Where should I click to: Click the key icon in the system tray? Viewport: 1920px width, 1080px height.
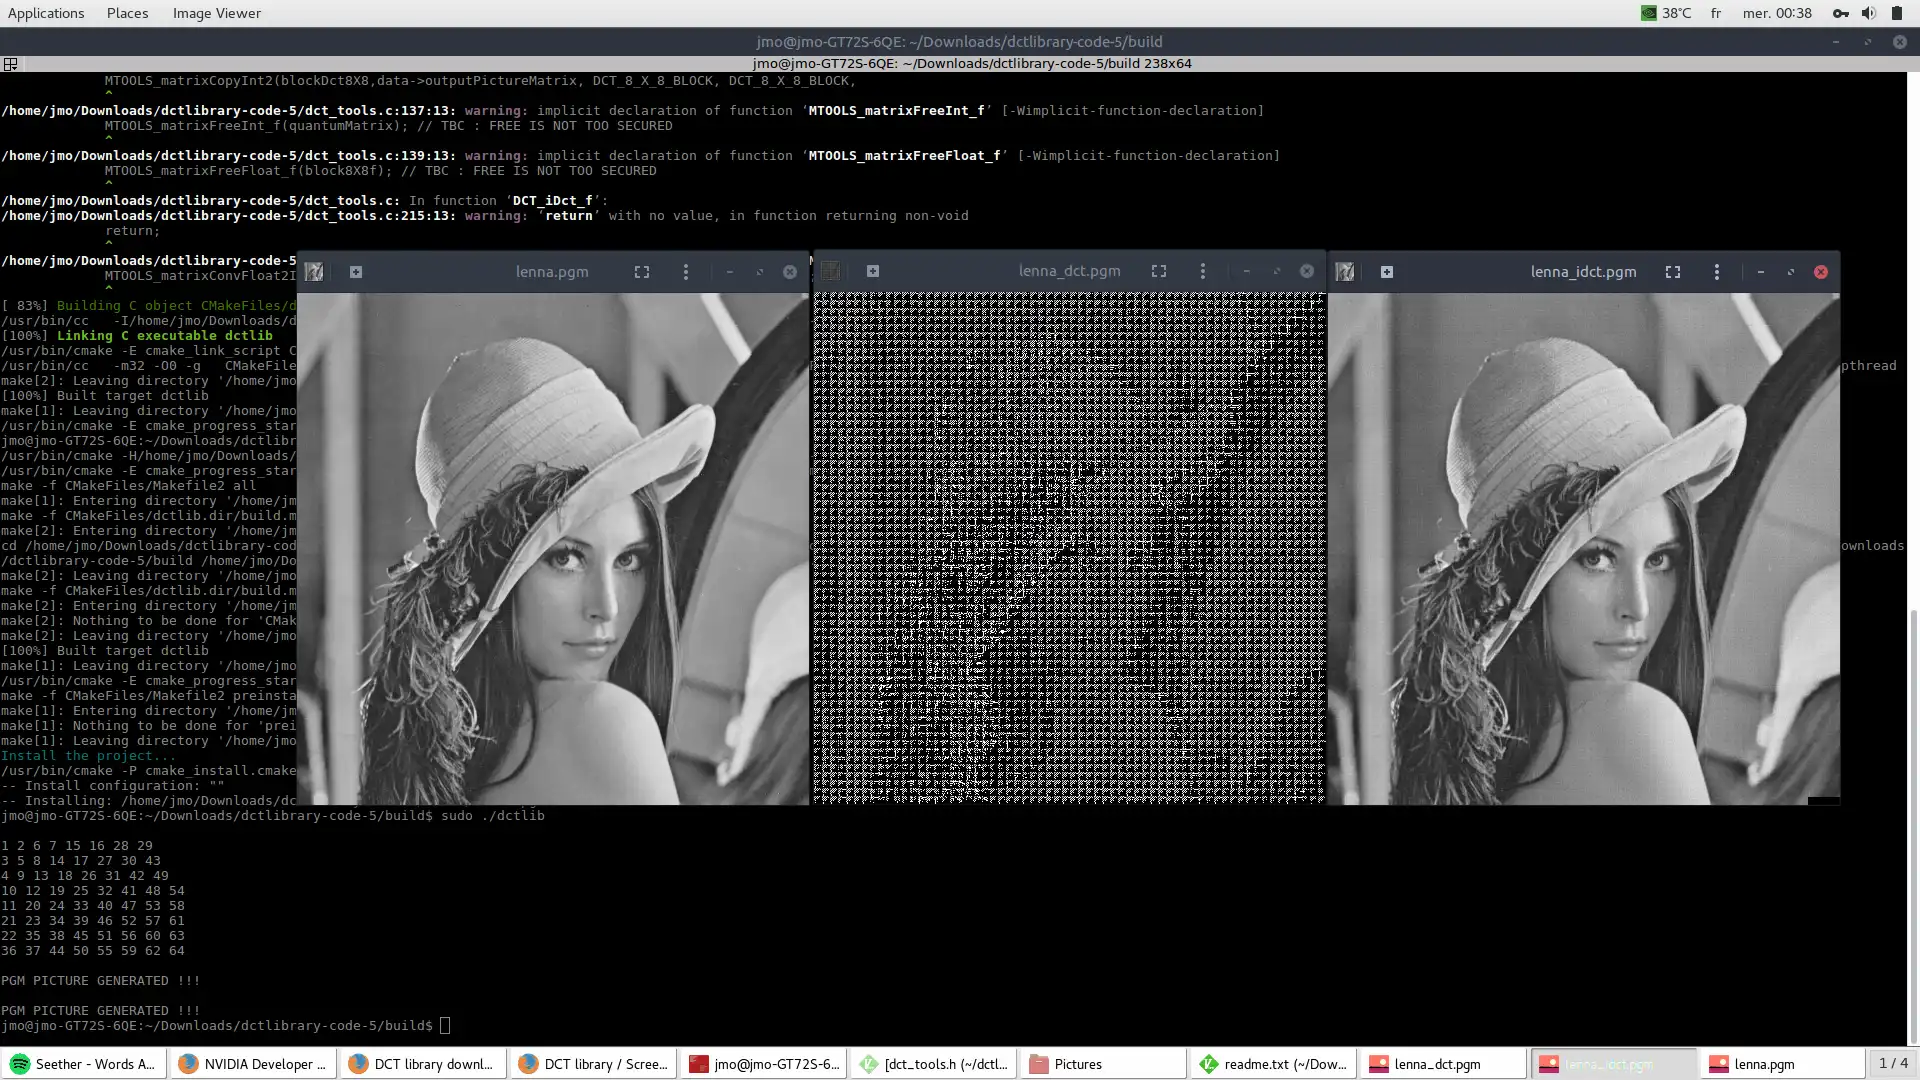pos(1840,13)
